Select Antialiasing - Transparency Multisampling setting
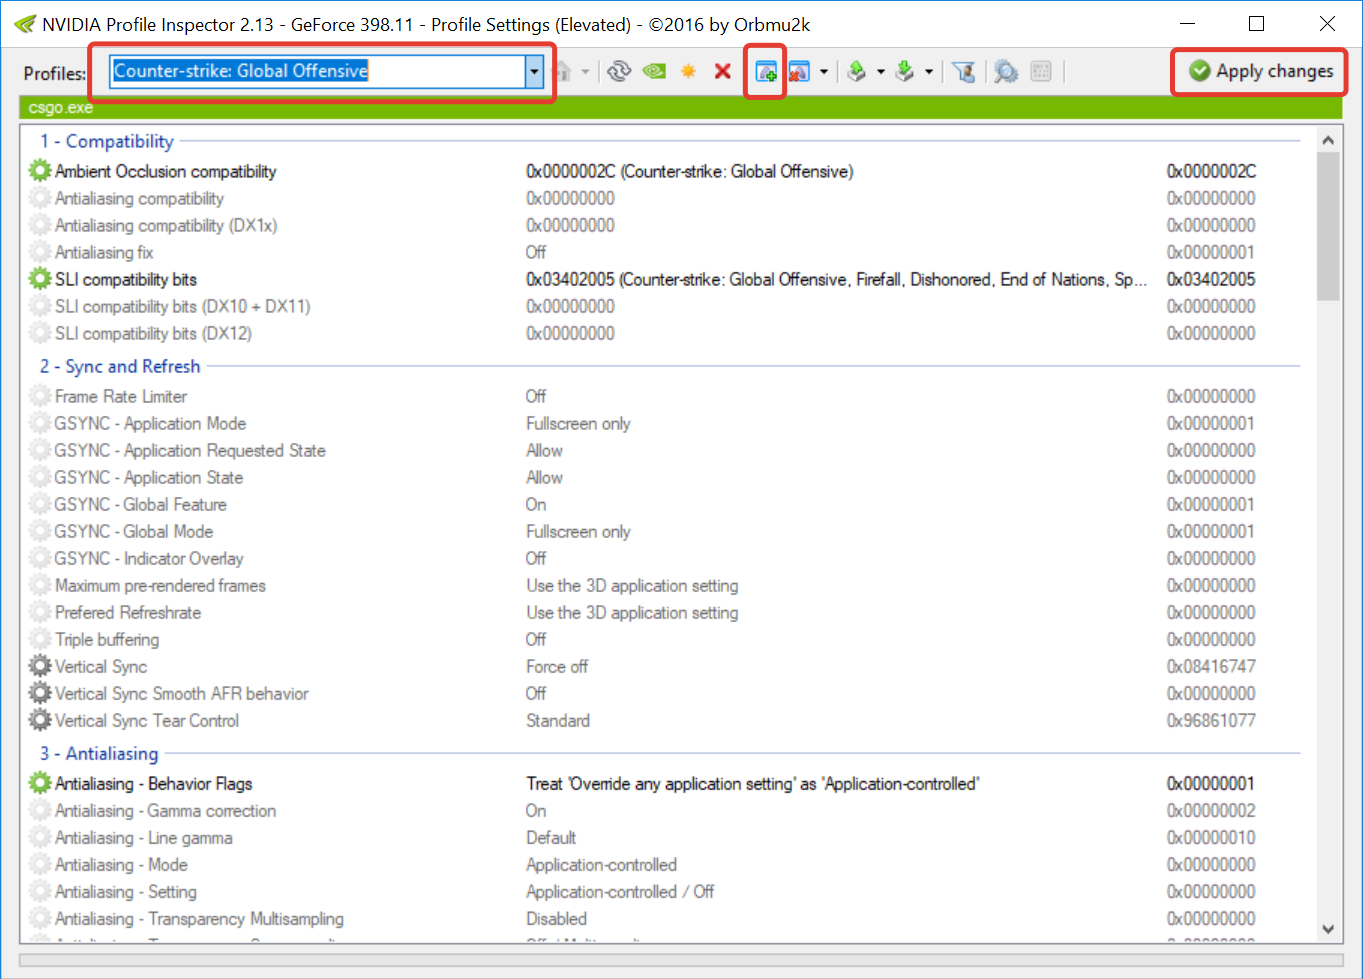Screen dimensions: 1363x979 [x=199, y=918]
